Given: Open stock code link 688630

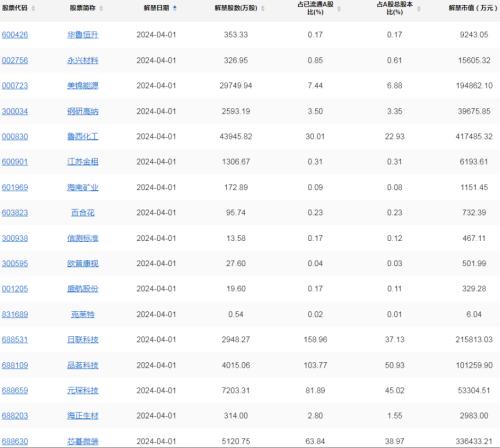Looking at the screenshot, I should point(15,442).
